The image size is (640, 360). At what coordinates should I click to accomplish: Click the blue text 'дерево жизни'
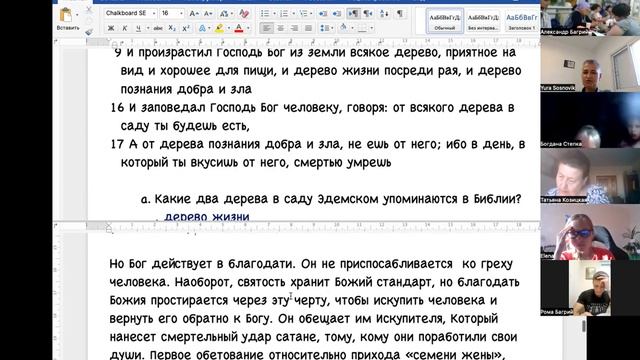tap(207, 216)
